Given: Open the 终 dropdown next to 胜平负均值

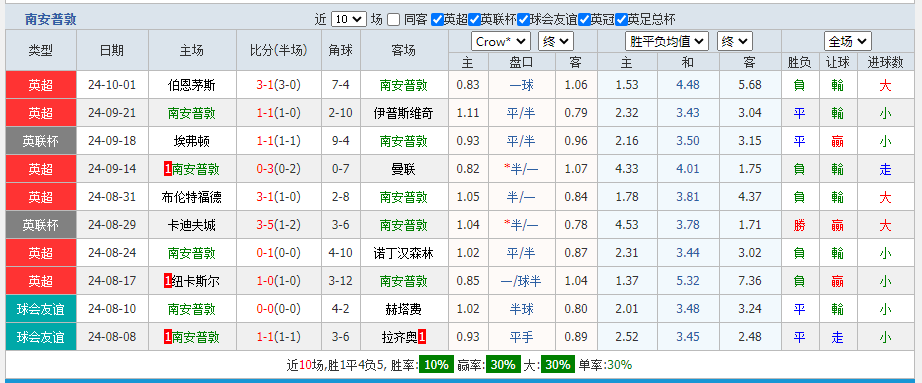Looking at the screenshot, I should (734, 42).
